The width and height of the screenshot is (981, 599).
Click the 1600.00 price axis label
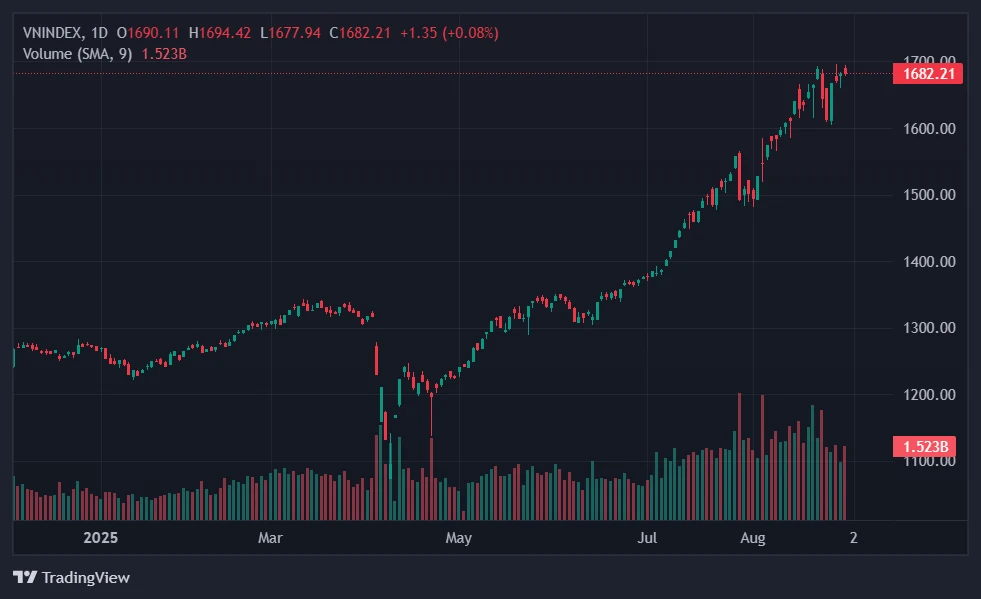tap(926, 129)
